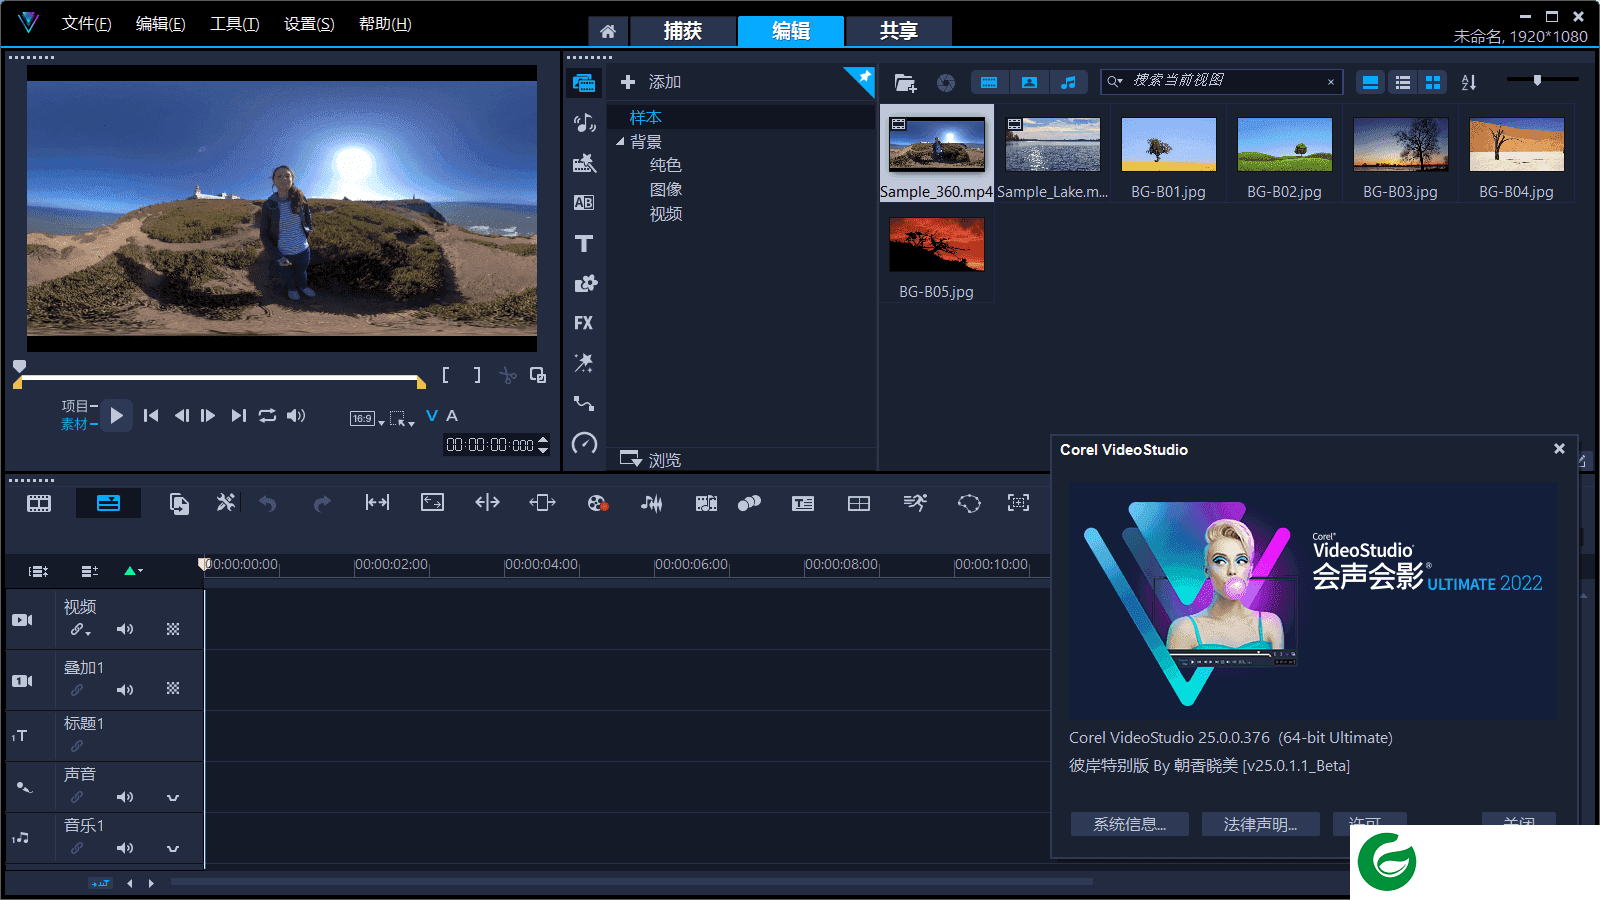The height and width of the screenshot is (900, 1600).
Task: Open the resize/crop mode dropdown
Action: (402, 419)
